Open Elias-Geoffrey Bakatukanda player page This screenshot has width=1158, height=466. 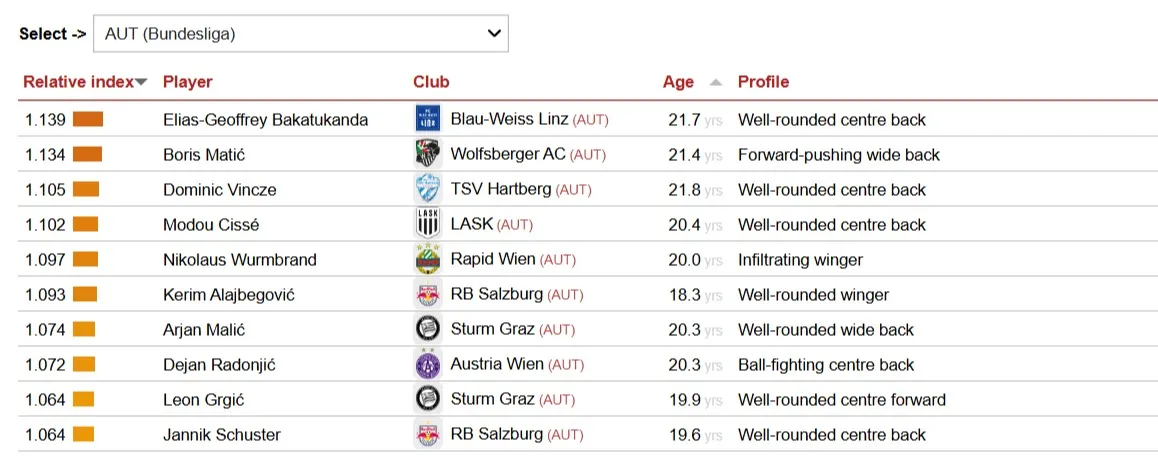[265, 120]
